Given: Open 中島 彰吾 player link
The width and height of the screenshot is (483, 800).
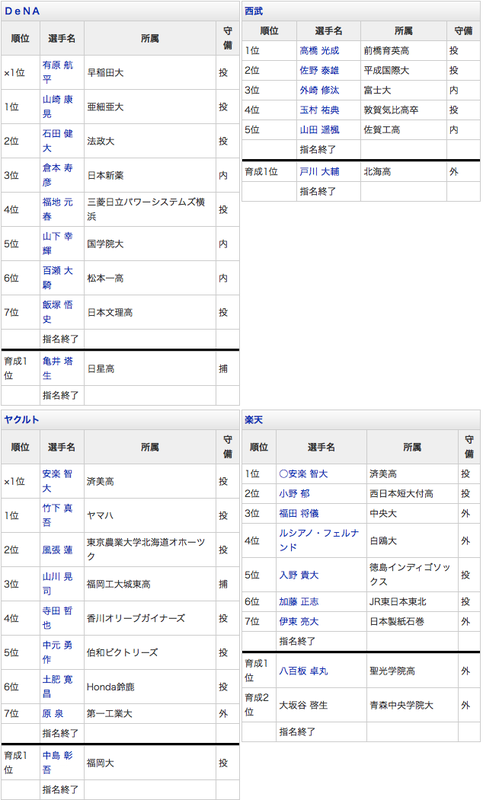Looking at the screenshot, I should pyautogui.click(x=57, y=762).
